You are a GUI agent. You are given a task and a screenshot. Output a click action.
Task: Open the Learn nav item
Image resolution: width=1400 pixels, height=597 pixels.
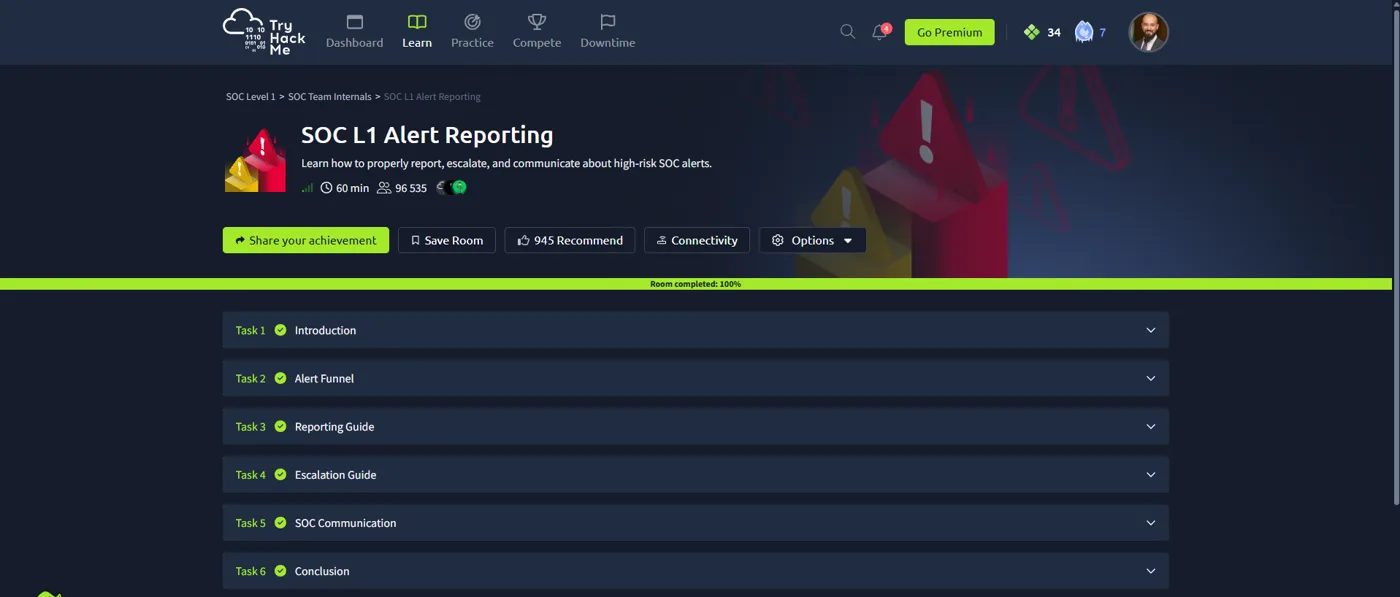[x=417, y=32]
